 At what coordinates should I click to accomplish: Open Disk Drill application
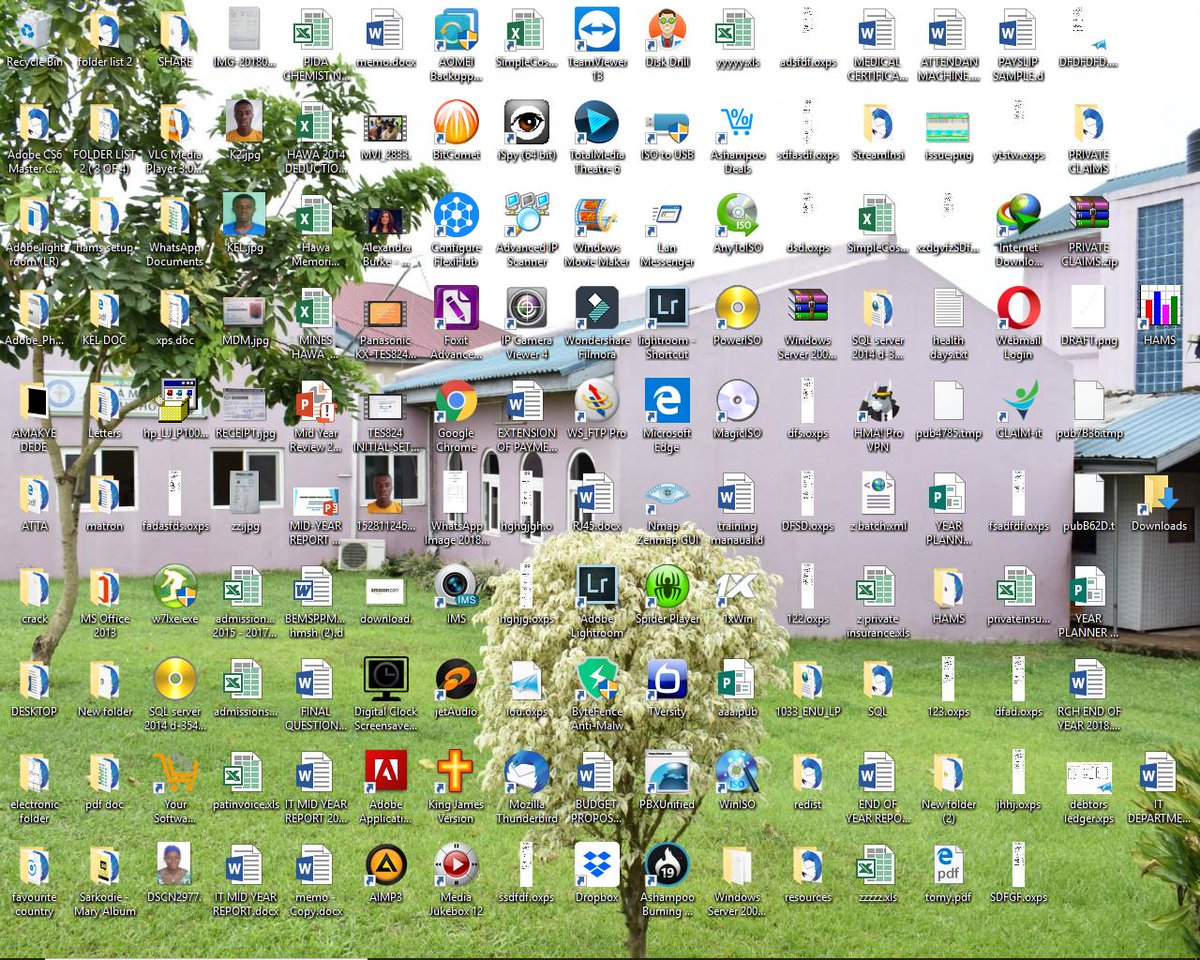coord(667,30)
